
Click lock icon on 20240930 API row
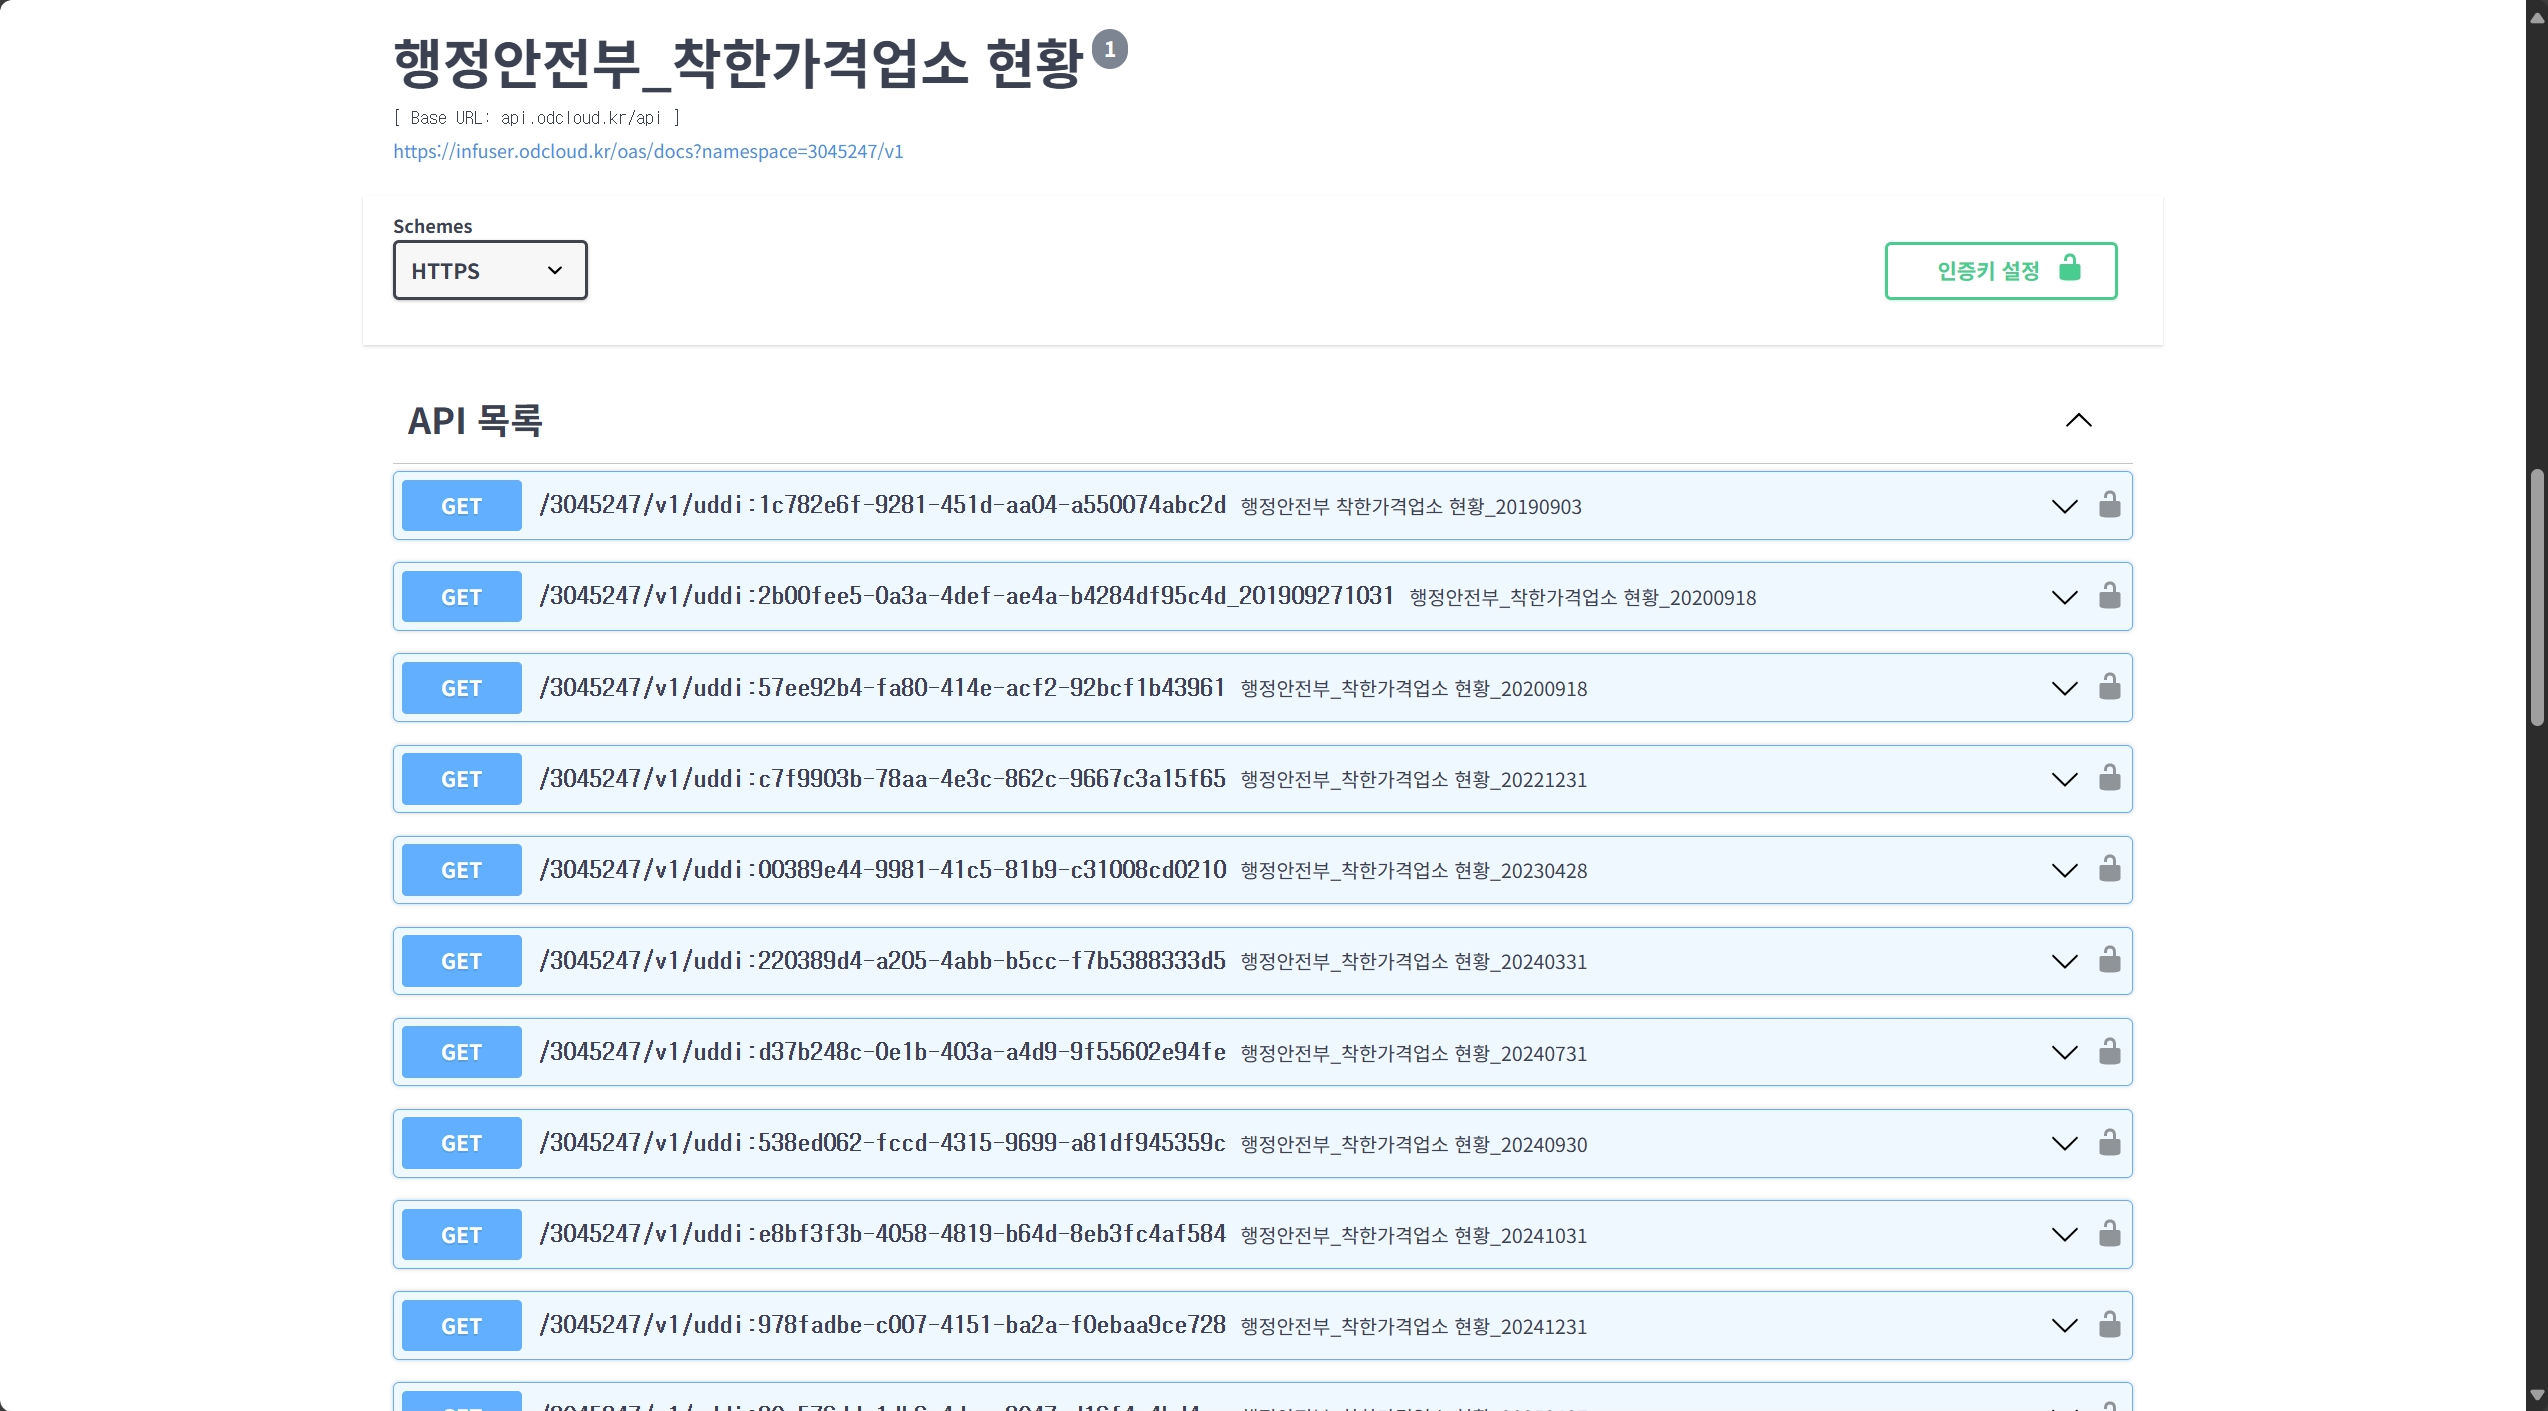pos(2109,1143)
